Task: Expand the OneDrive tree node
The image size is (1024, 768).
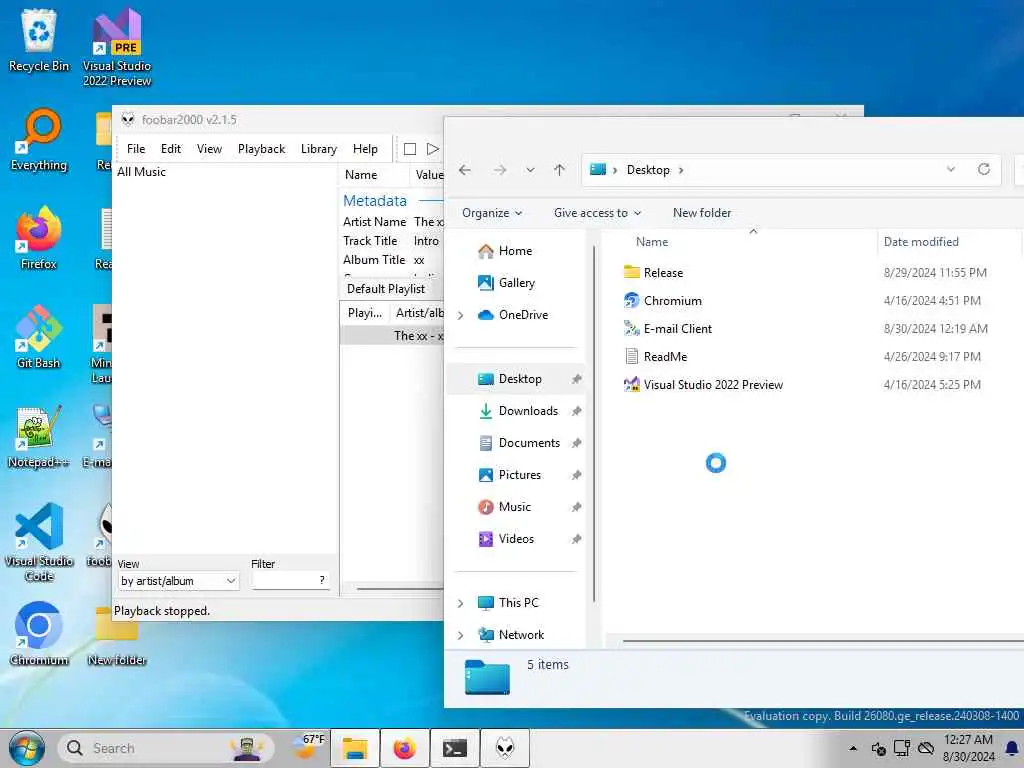Action: (460, 315)
